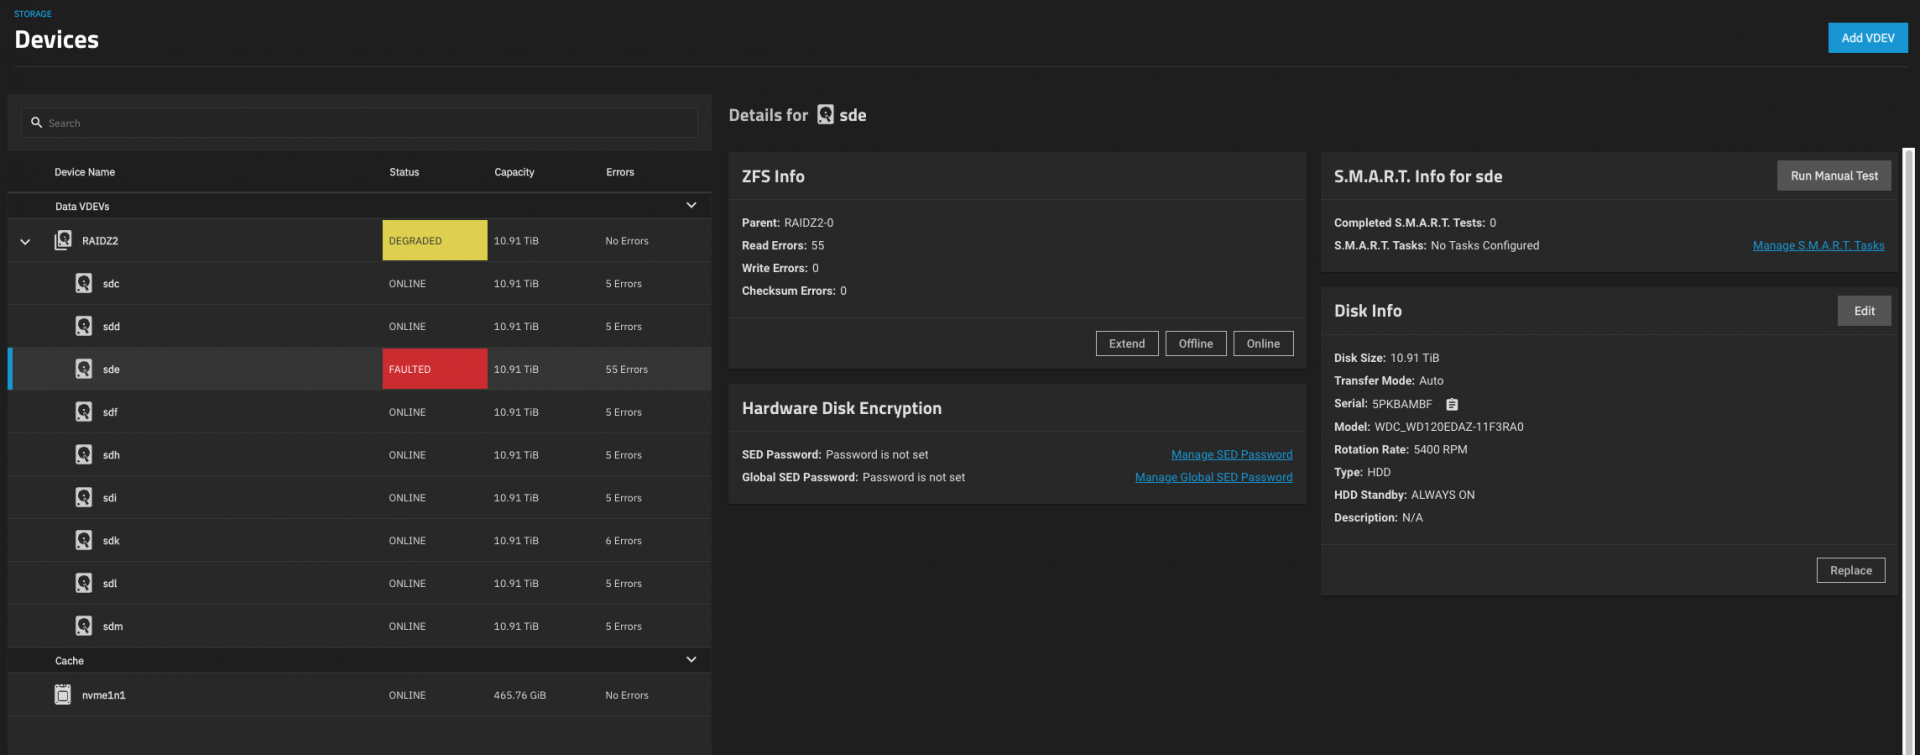
Task: Select the sdd disk icon
Action: pyautogui.click(x=84, y=327)
